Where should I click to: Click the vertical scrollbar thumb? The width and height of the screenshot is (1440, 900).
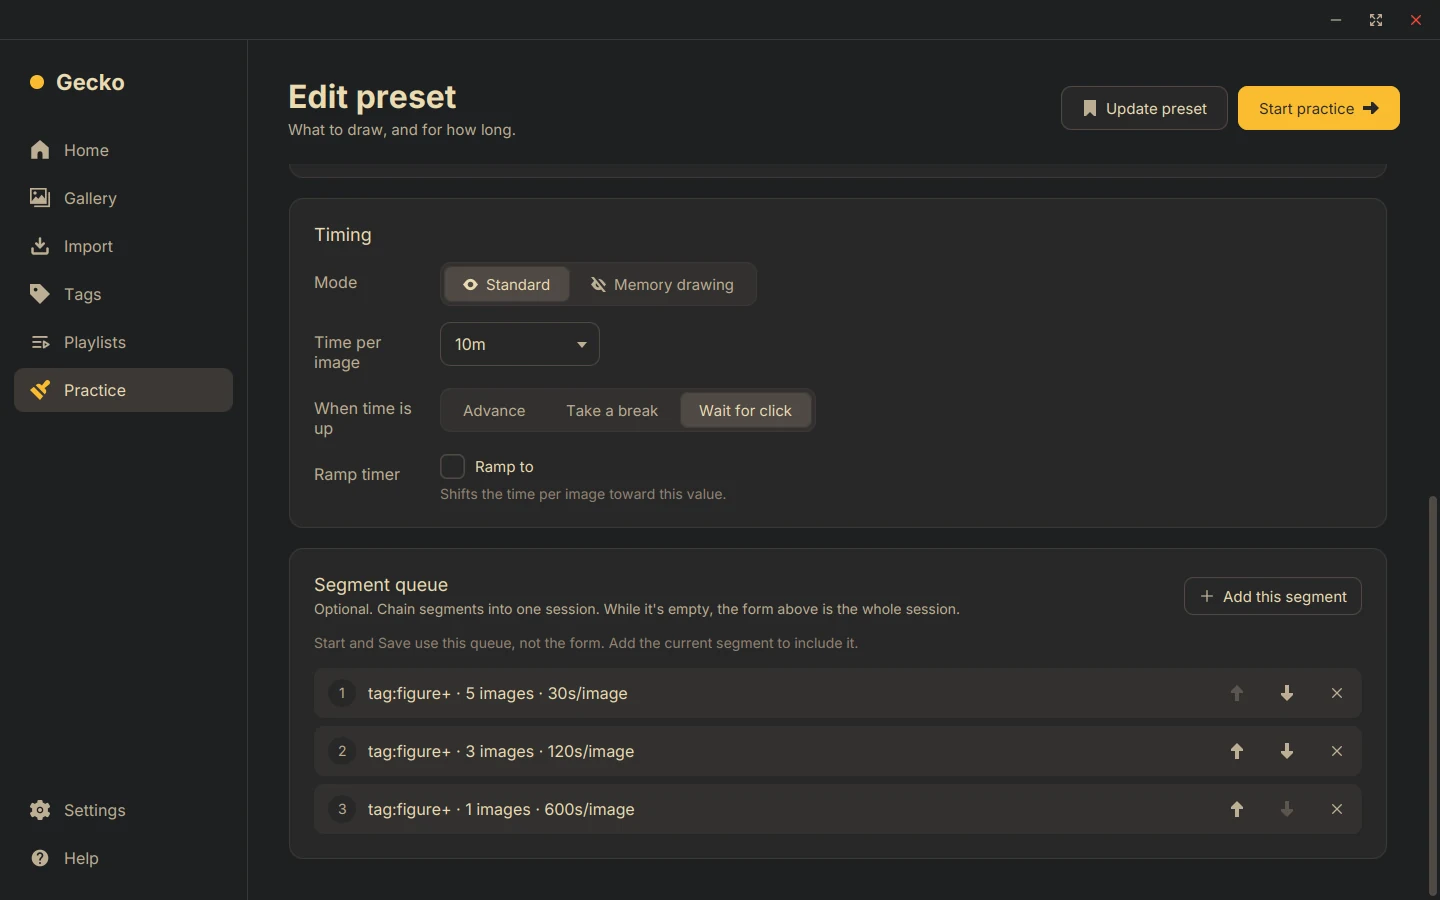point(1433,695)
